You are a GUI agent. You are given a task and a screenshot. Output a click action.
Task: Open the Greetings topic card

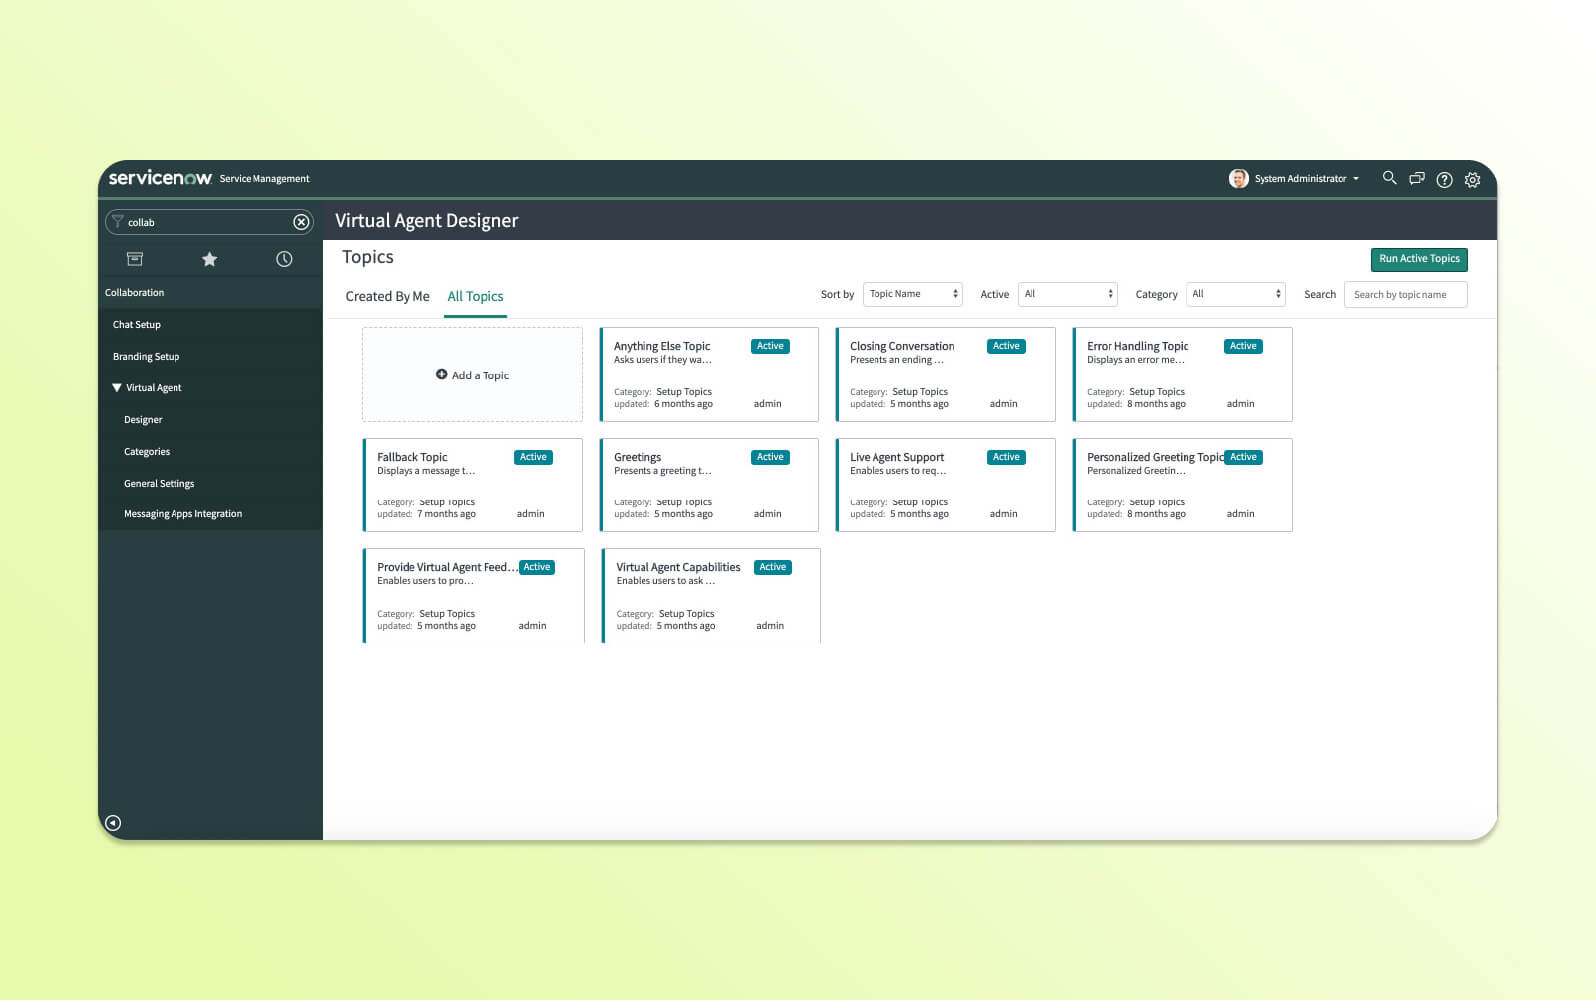(x=709, y=485)
